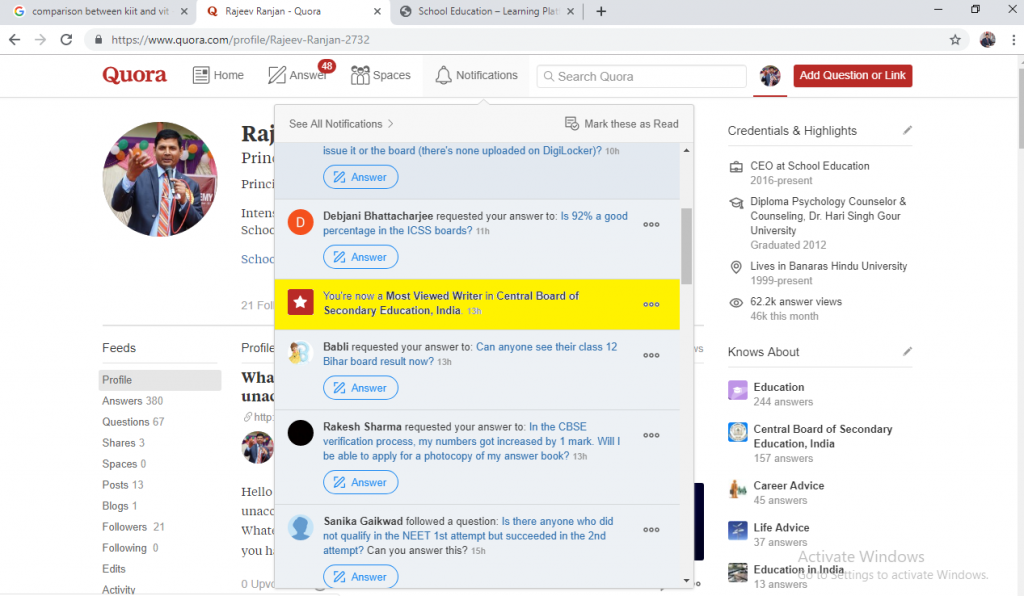The height and width of the screenshot is (596, 1024).
Task: Open 'Is 92% a good percentage' question link
Action: 475,223
